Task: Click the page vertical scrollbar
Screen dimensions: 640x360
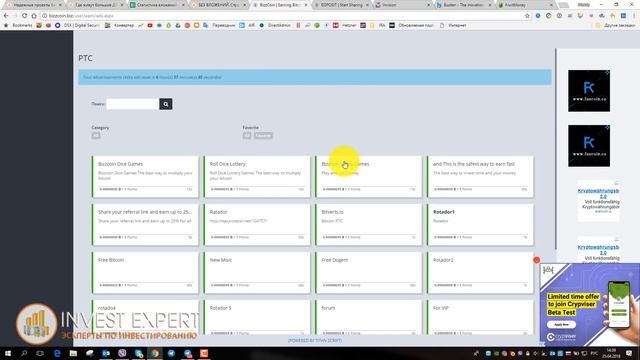Action: click(x=556, y=149)
